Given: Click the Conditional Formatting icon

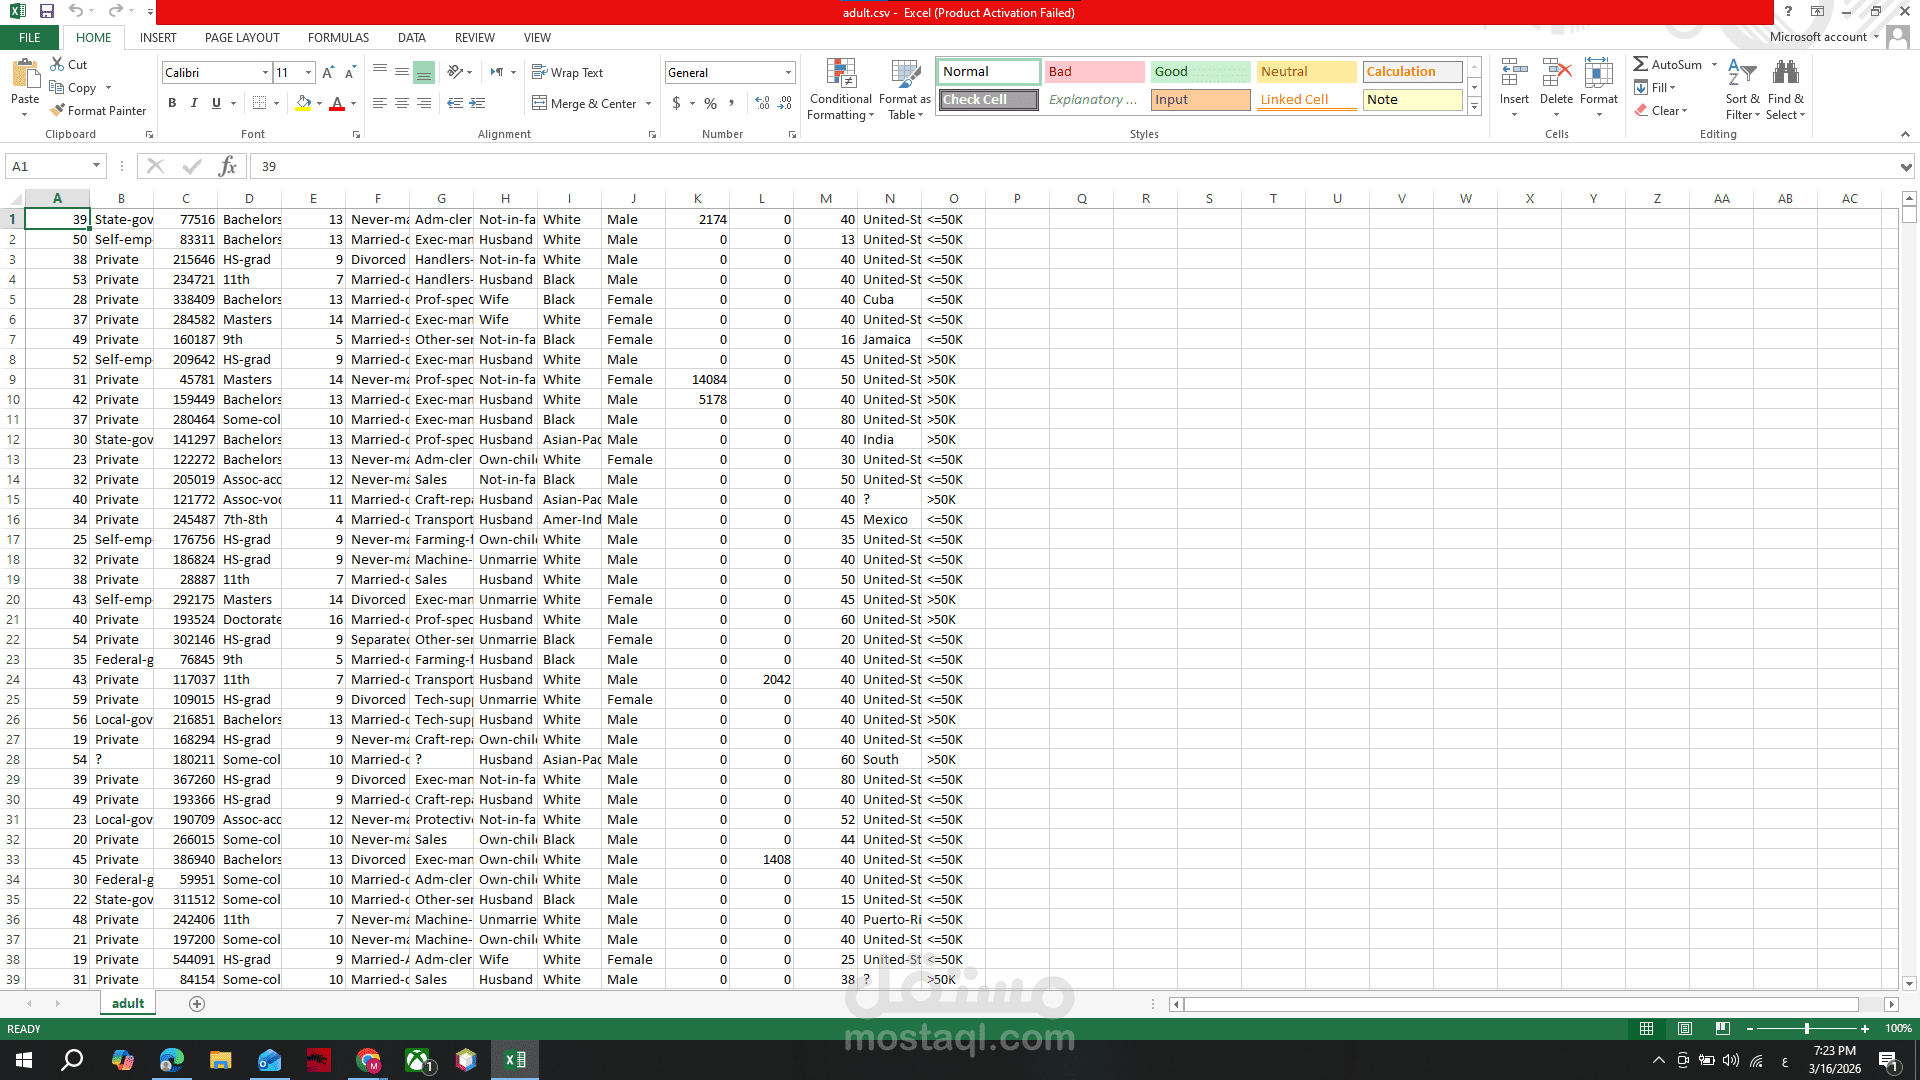Looking at the screenshot, I should click(x=840, y=75).
